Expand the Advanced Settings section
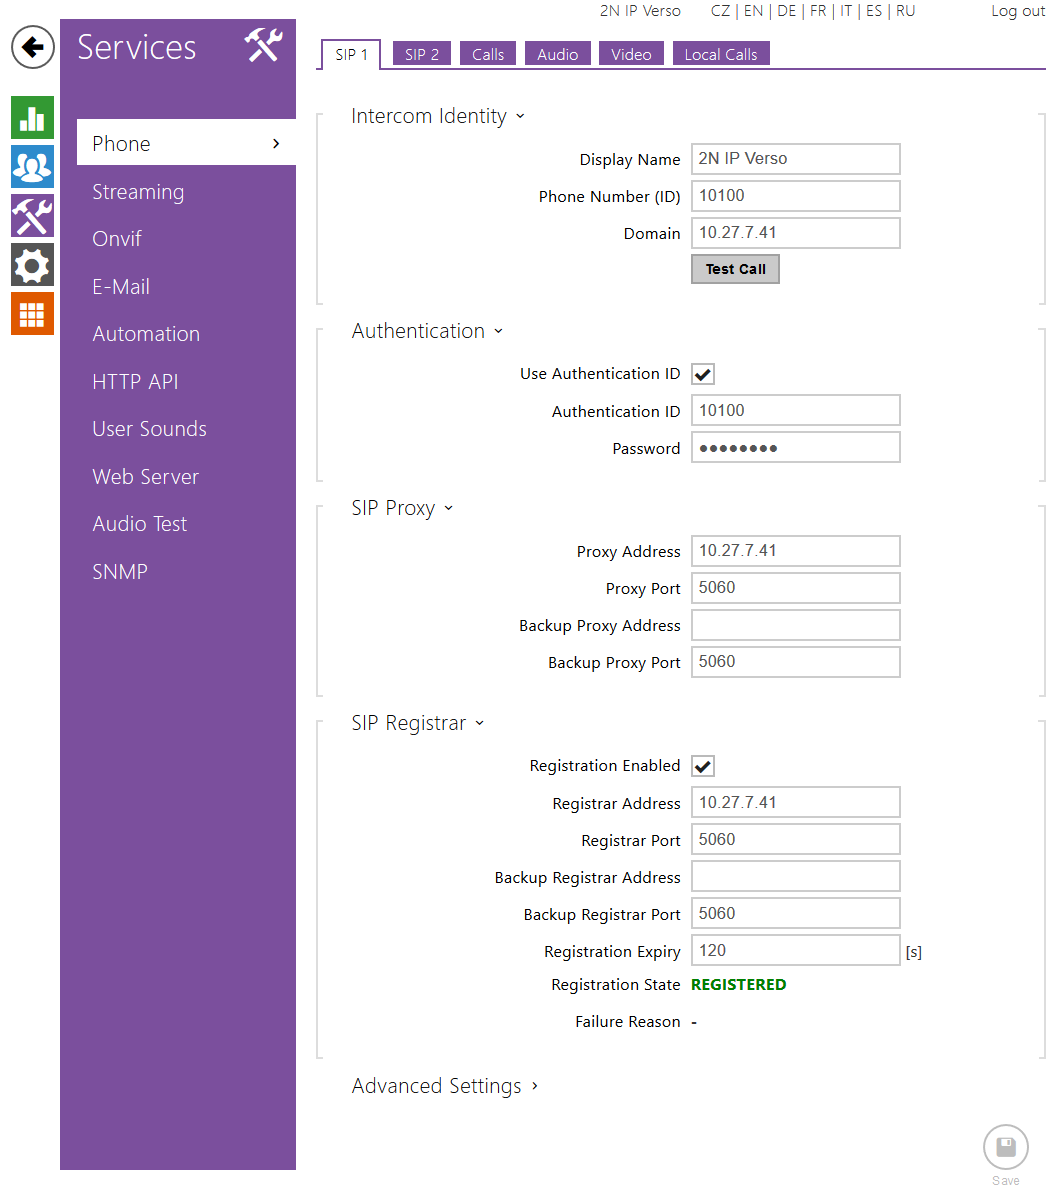The width and height of the screenshot is (1056, 1191). tap(444, 1086)
